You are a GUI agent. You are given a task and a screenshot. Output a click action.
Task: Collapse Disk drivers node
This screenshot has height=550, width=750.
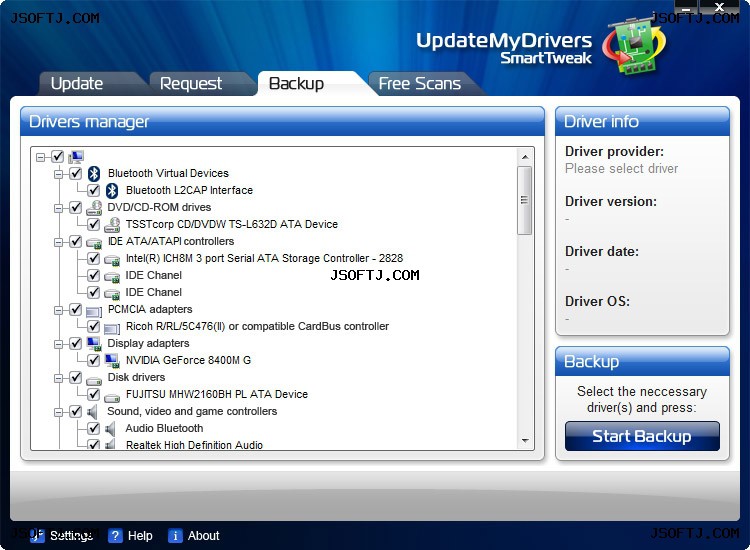(58, 378)
